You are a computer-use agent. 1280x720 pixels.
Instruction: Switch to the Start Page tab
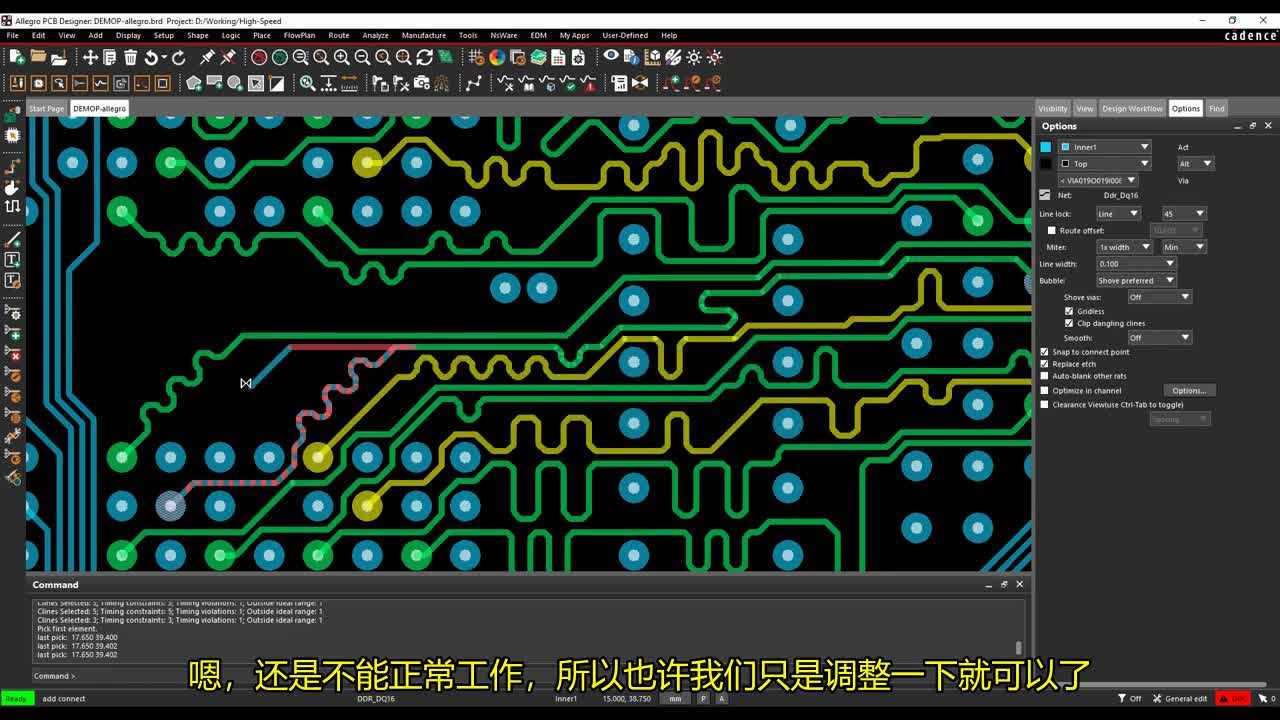click(45, 108)
